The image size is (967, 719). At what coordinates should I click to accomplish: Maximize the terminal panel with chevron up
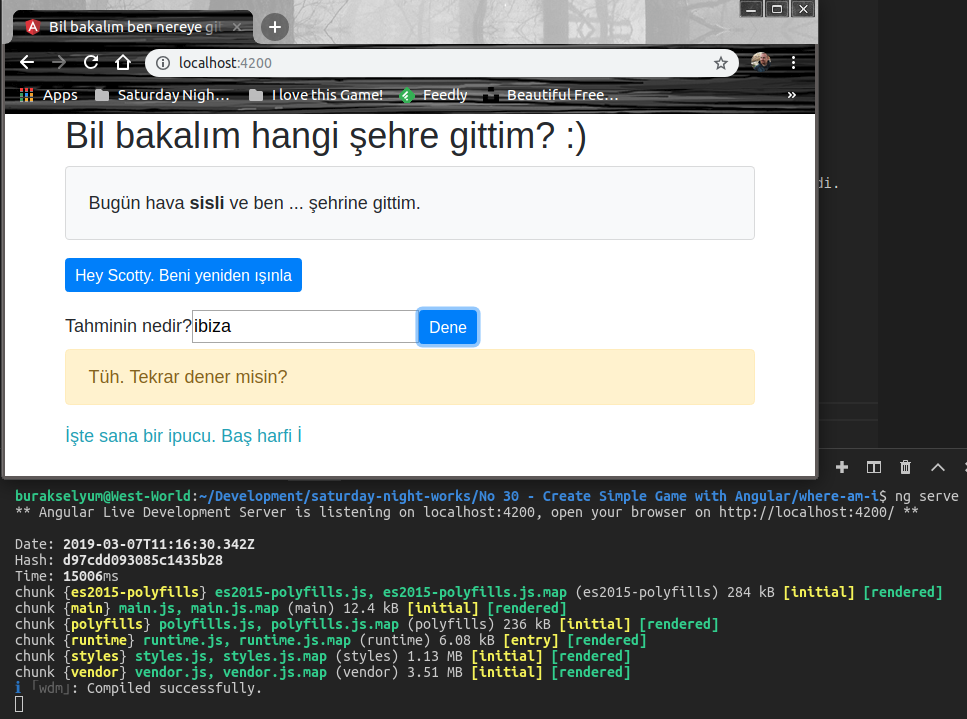click(x=937, y=467)
